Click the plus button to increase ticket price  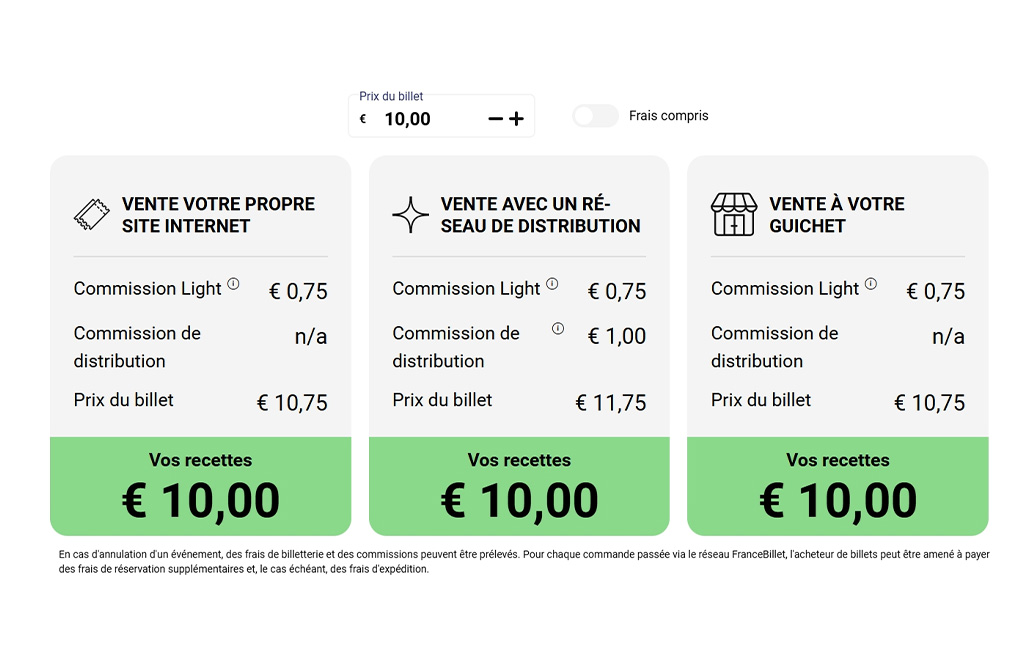pyautogui.click(x=516, y=119)
